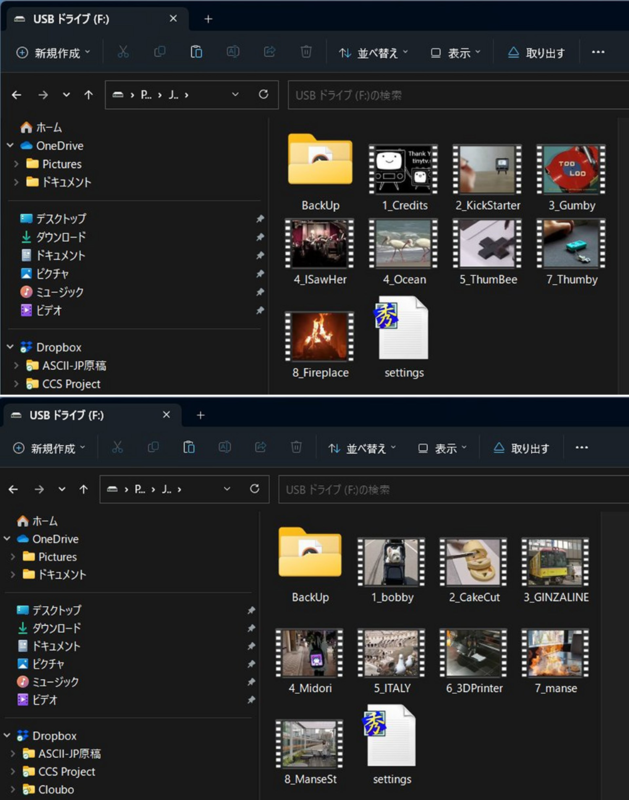629x800 pixels.
Task: Click the Cut scissors icon in the upper window
Action: (x=123, y=52)
